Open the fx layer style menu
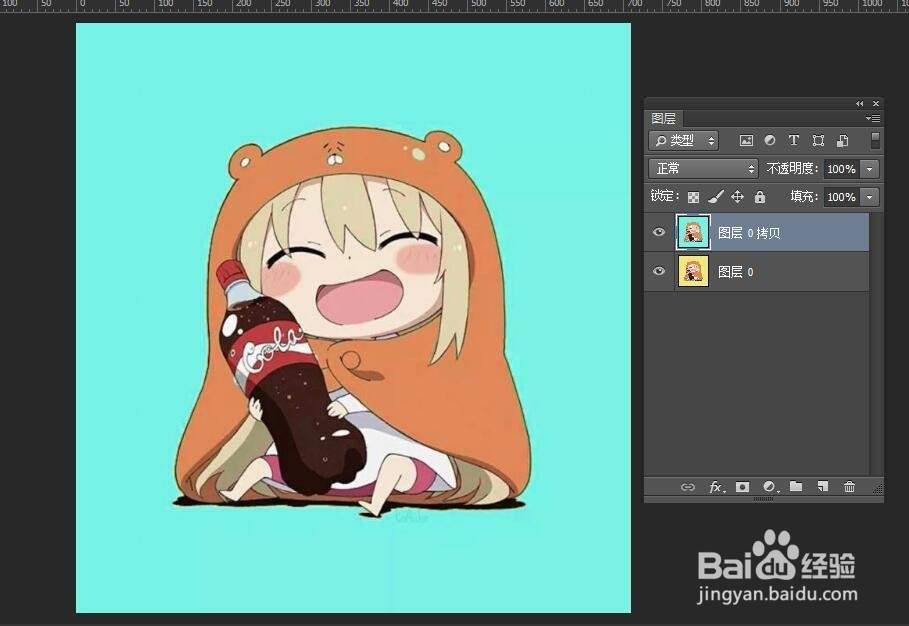909x626 pixels. coord(717,487)
